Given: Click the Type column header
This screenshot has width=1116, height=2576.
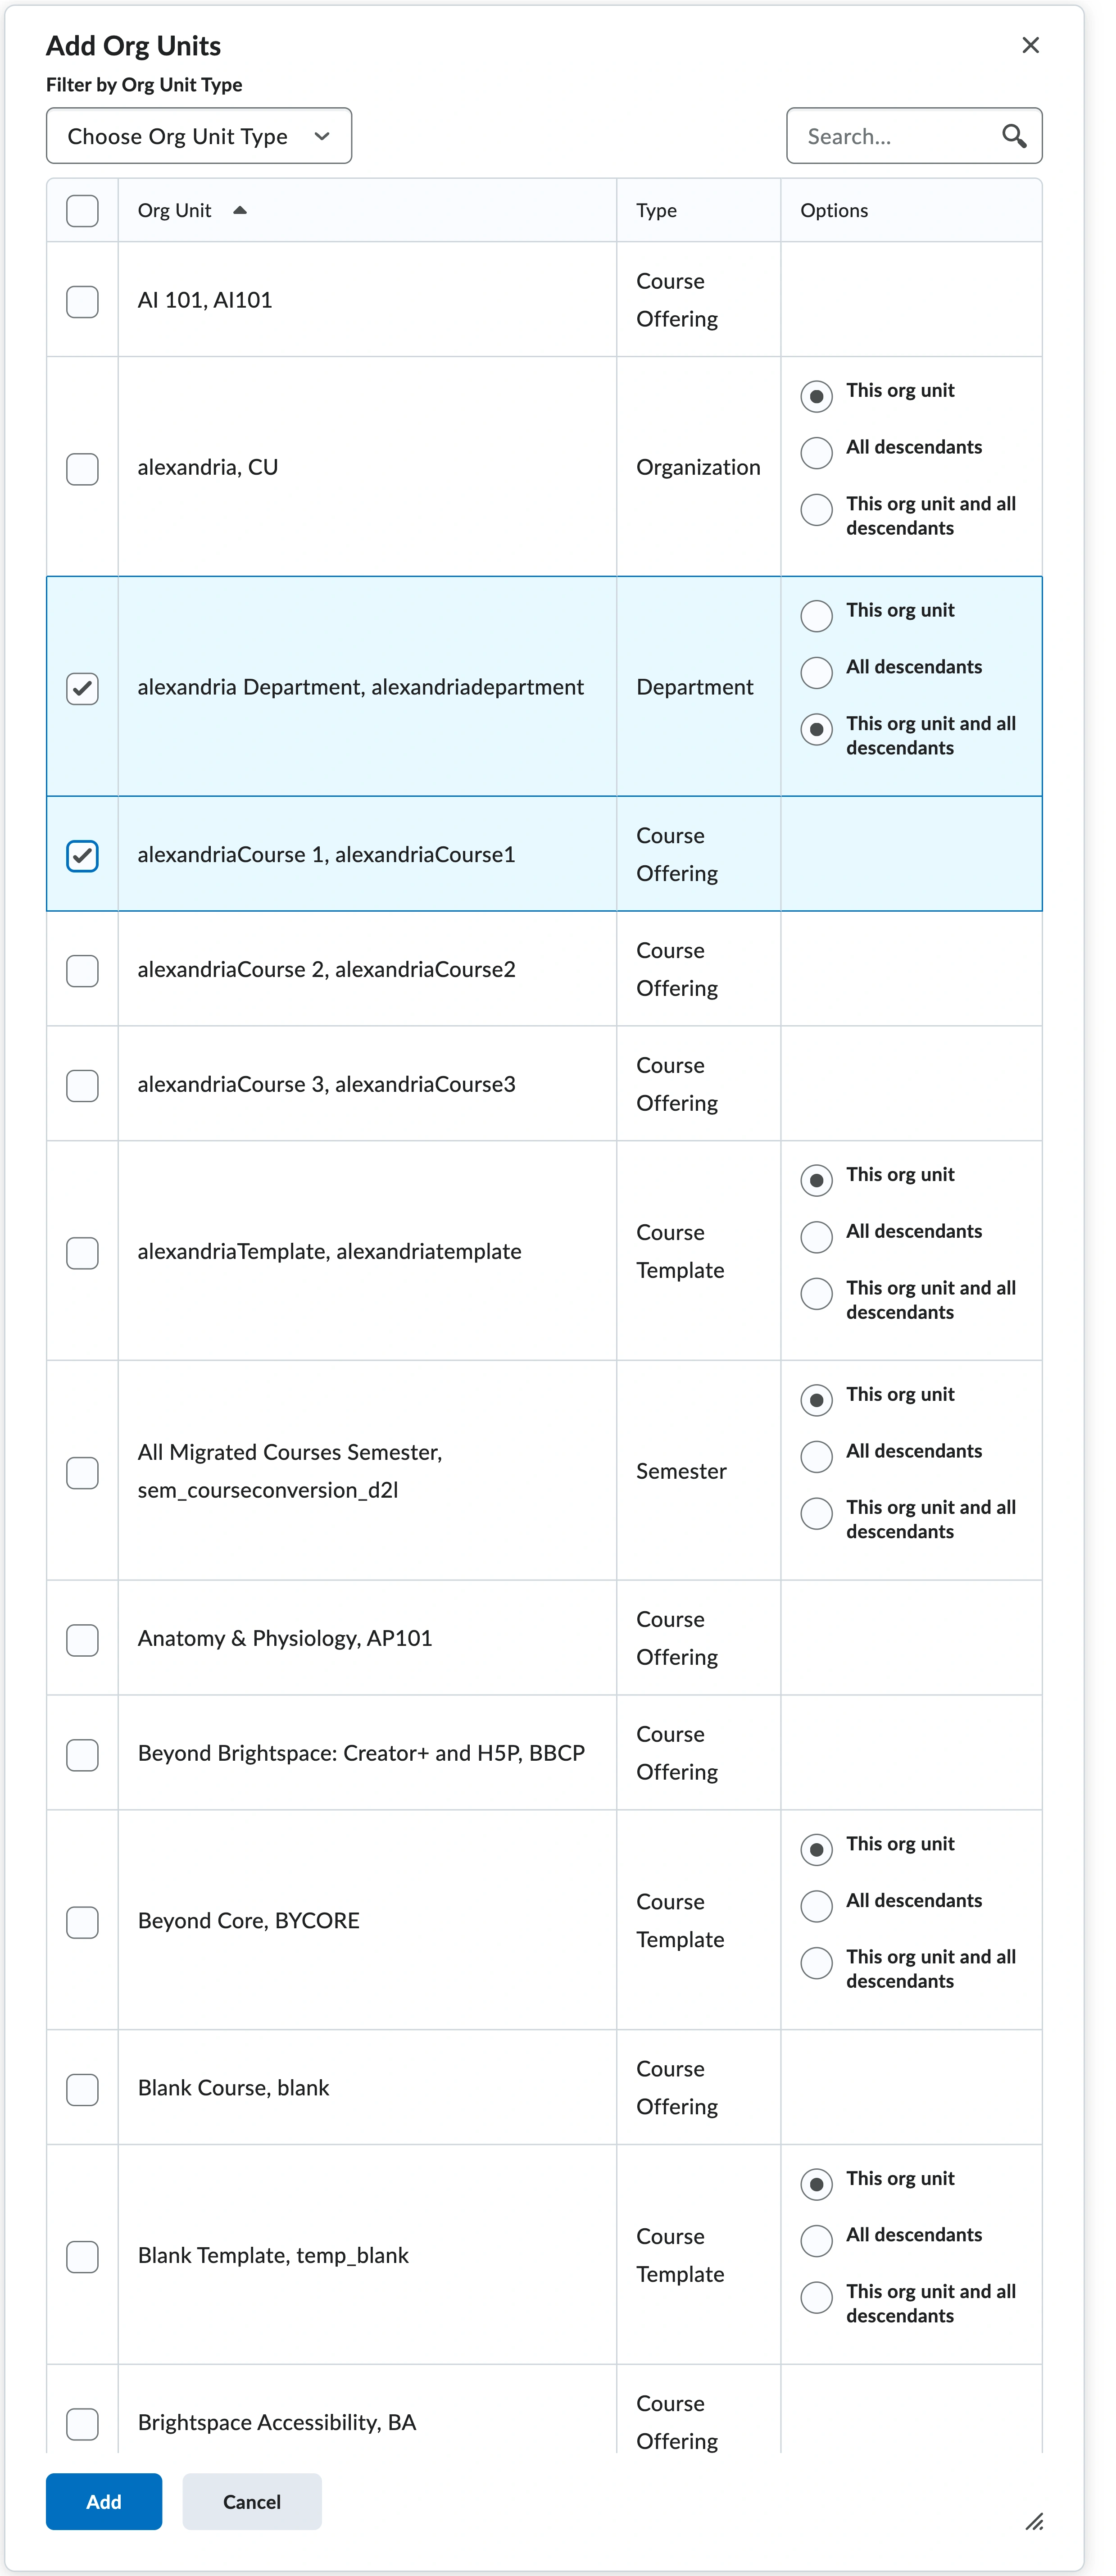Looking at the screenshot, I should [x=656, y=210].
